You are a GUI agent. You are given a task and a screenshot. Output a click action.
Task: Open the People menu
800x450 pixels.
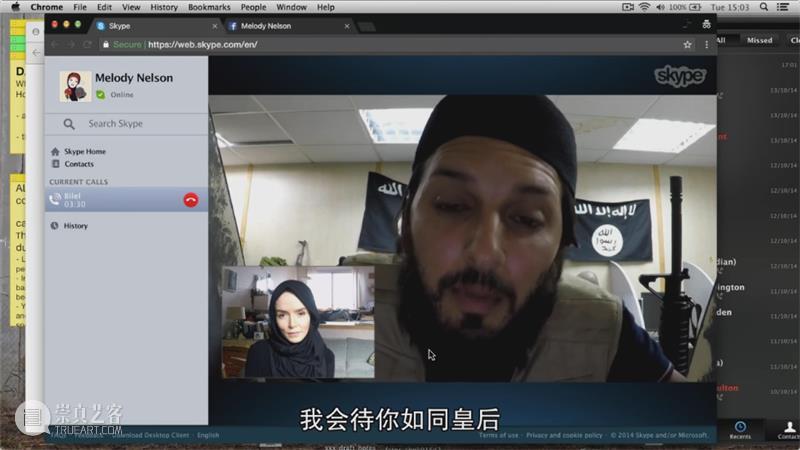coord(253,7)
